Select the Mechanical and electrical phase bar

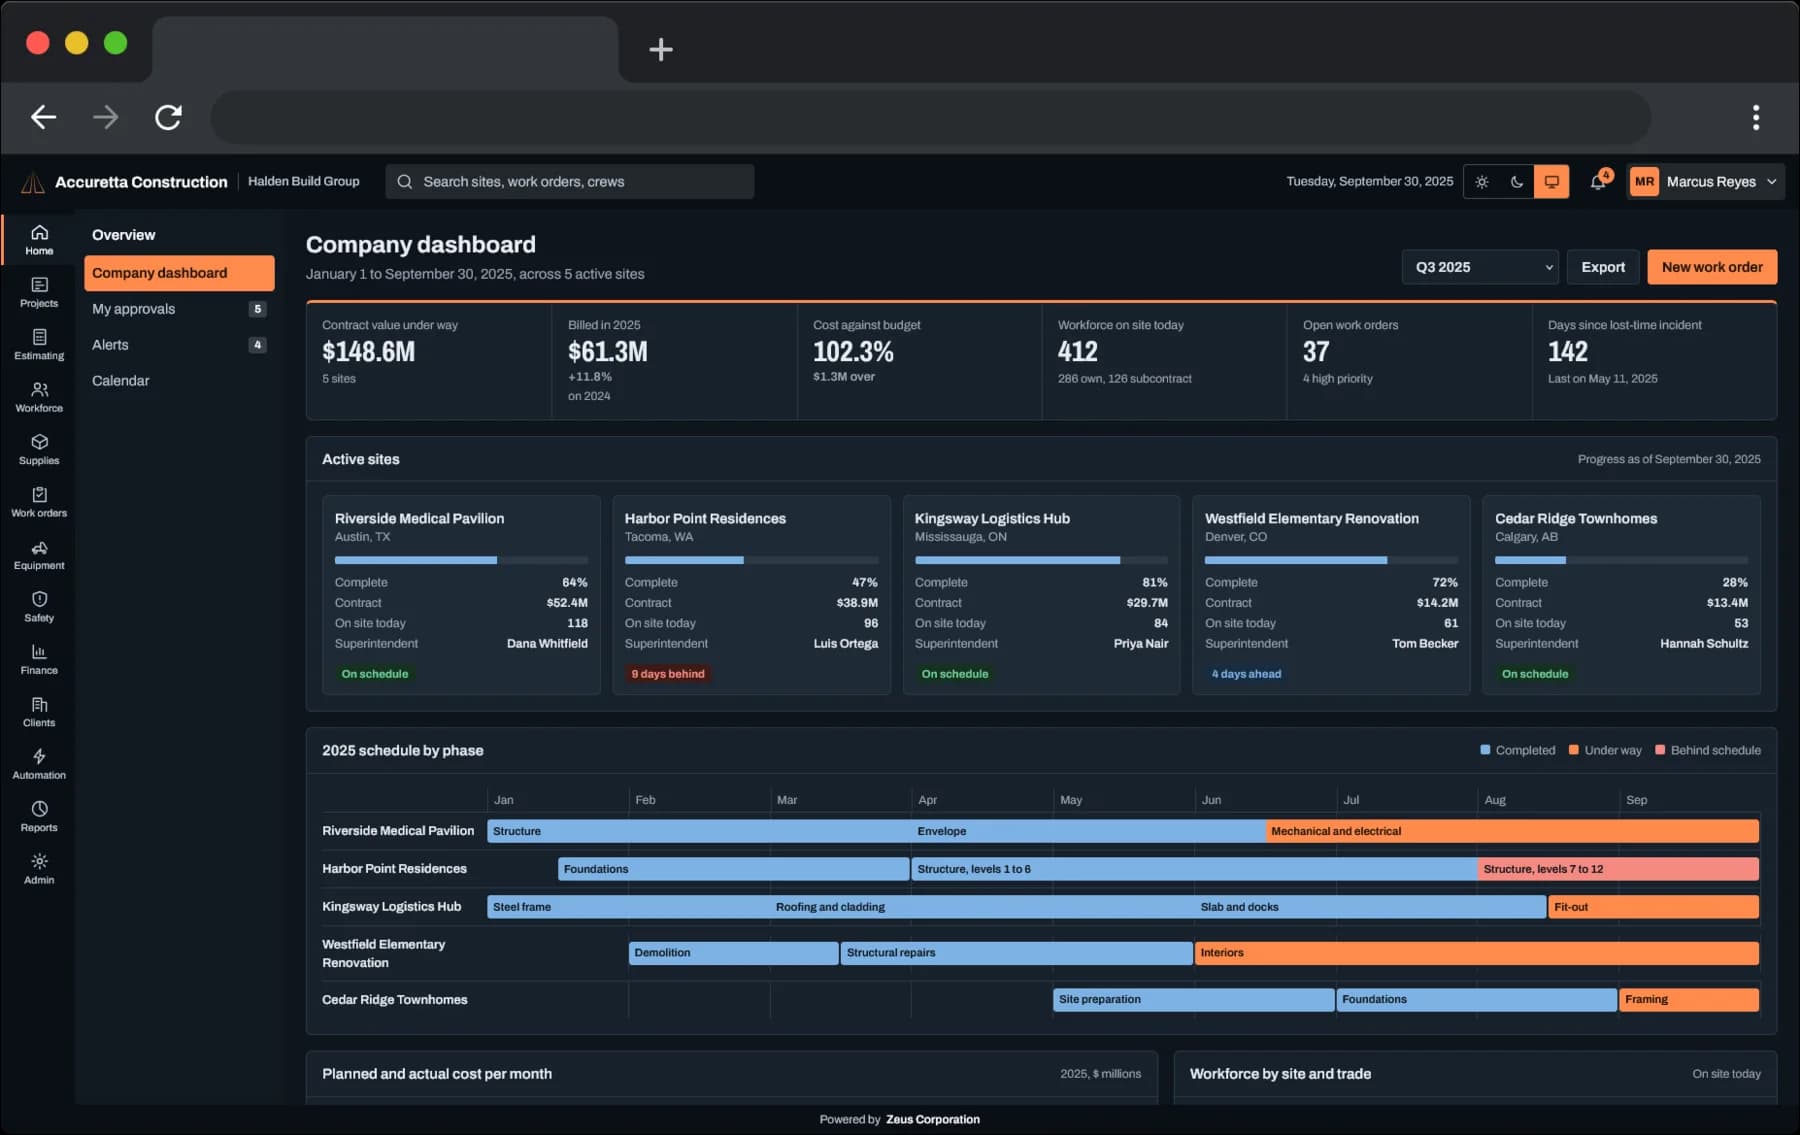[1512, 831]
